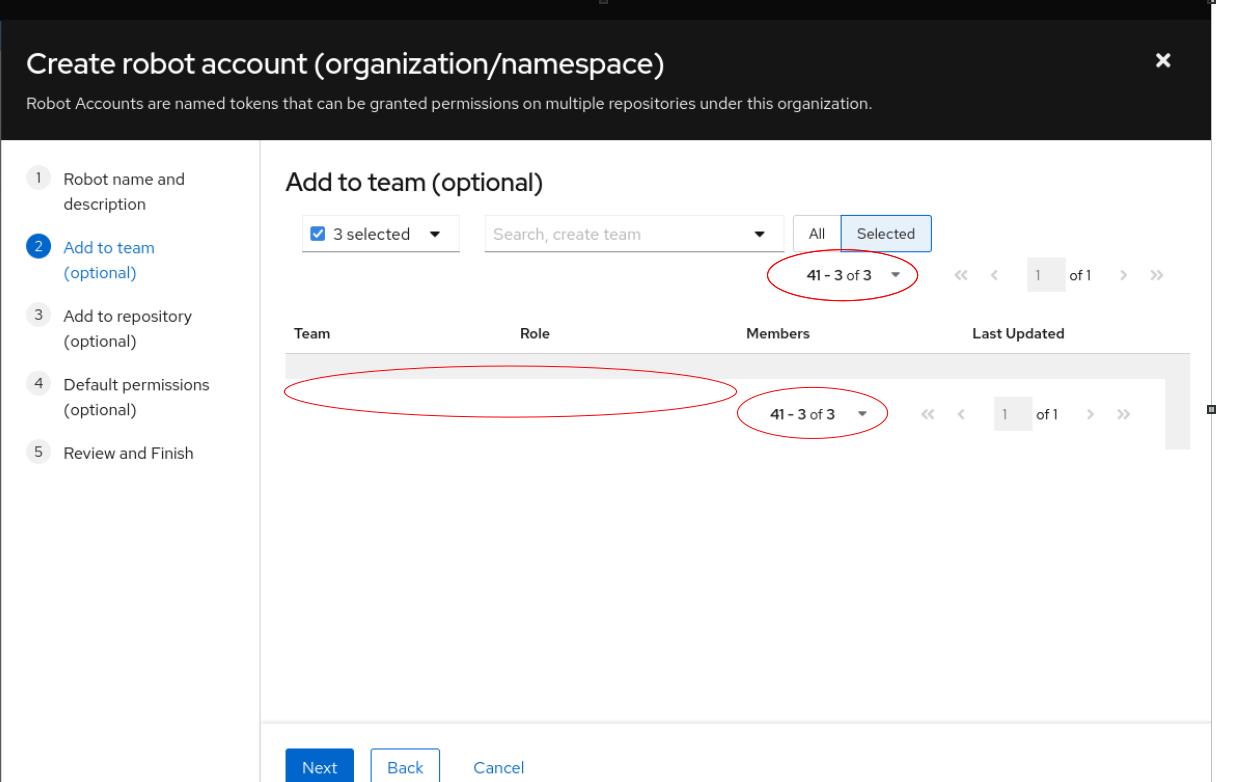The width and height of the screenshot is (1246, 782).
Task: Go to next page in bottom pagination
Action: pyautogui.click(x=1091, y=414)
